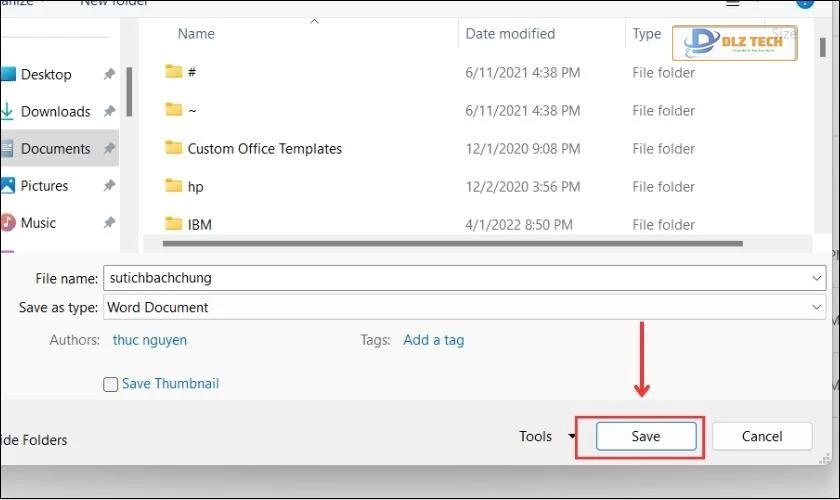Open Downloads via its arrow icon
The width and height of the screenshot is (840, 500).
(8, 111)
